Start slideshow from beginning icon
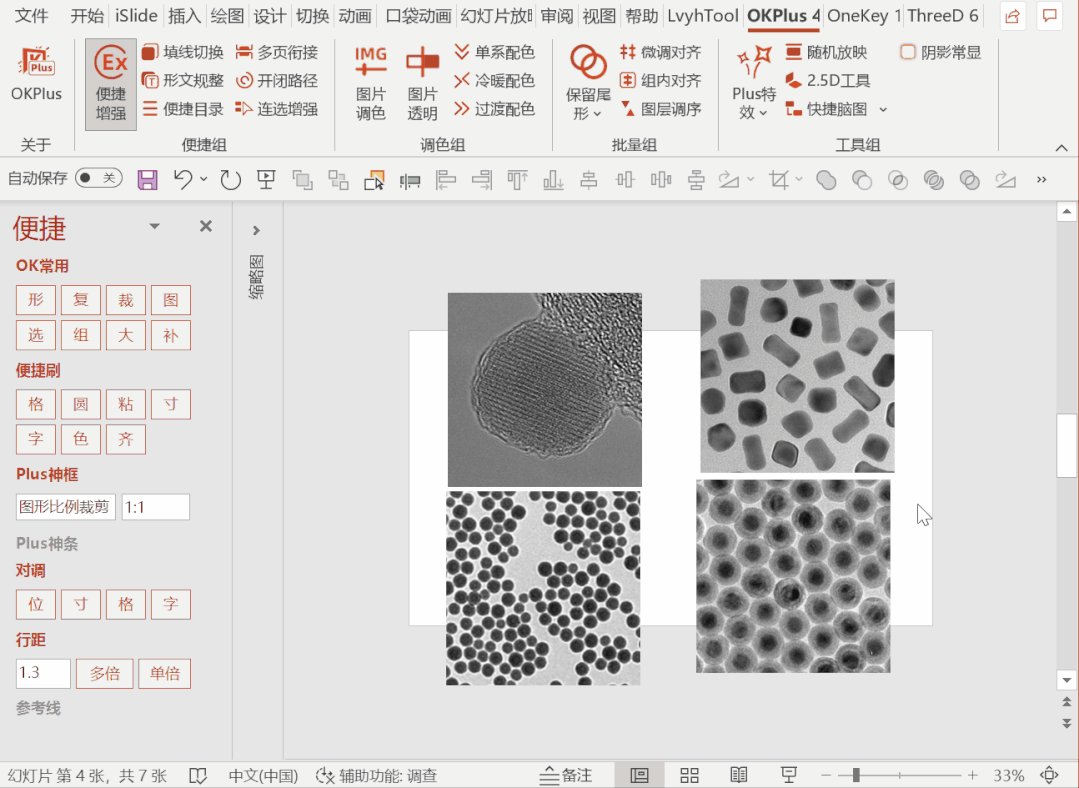 (x=266, y=180)
